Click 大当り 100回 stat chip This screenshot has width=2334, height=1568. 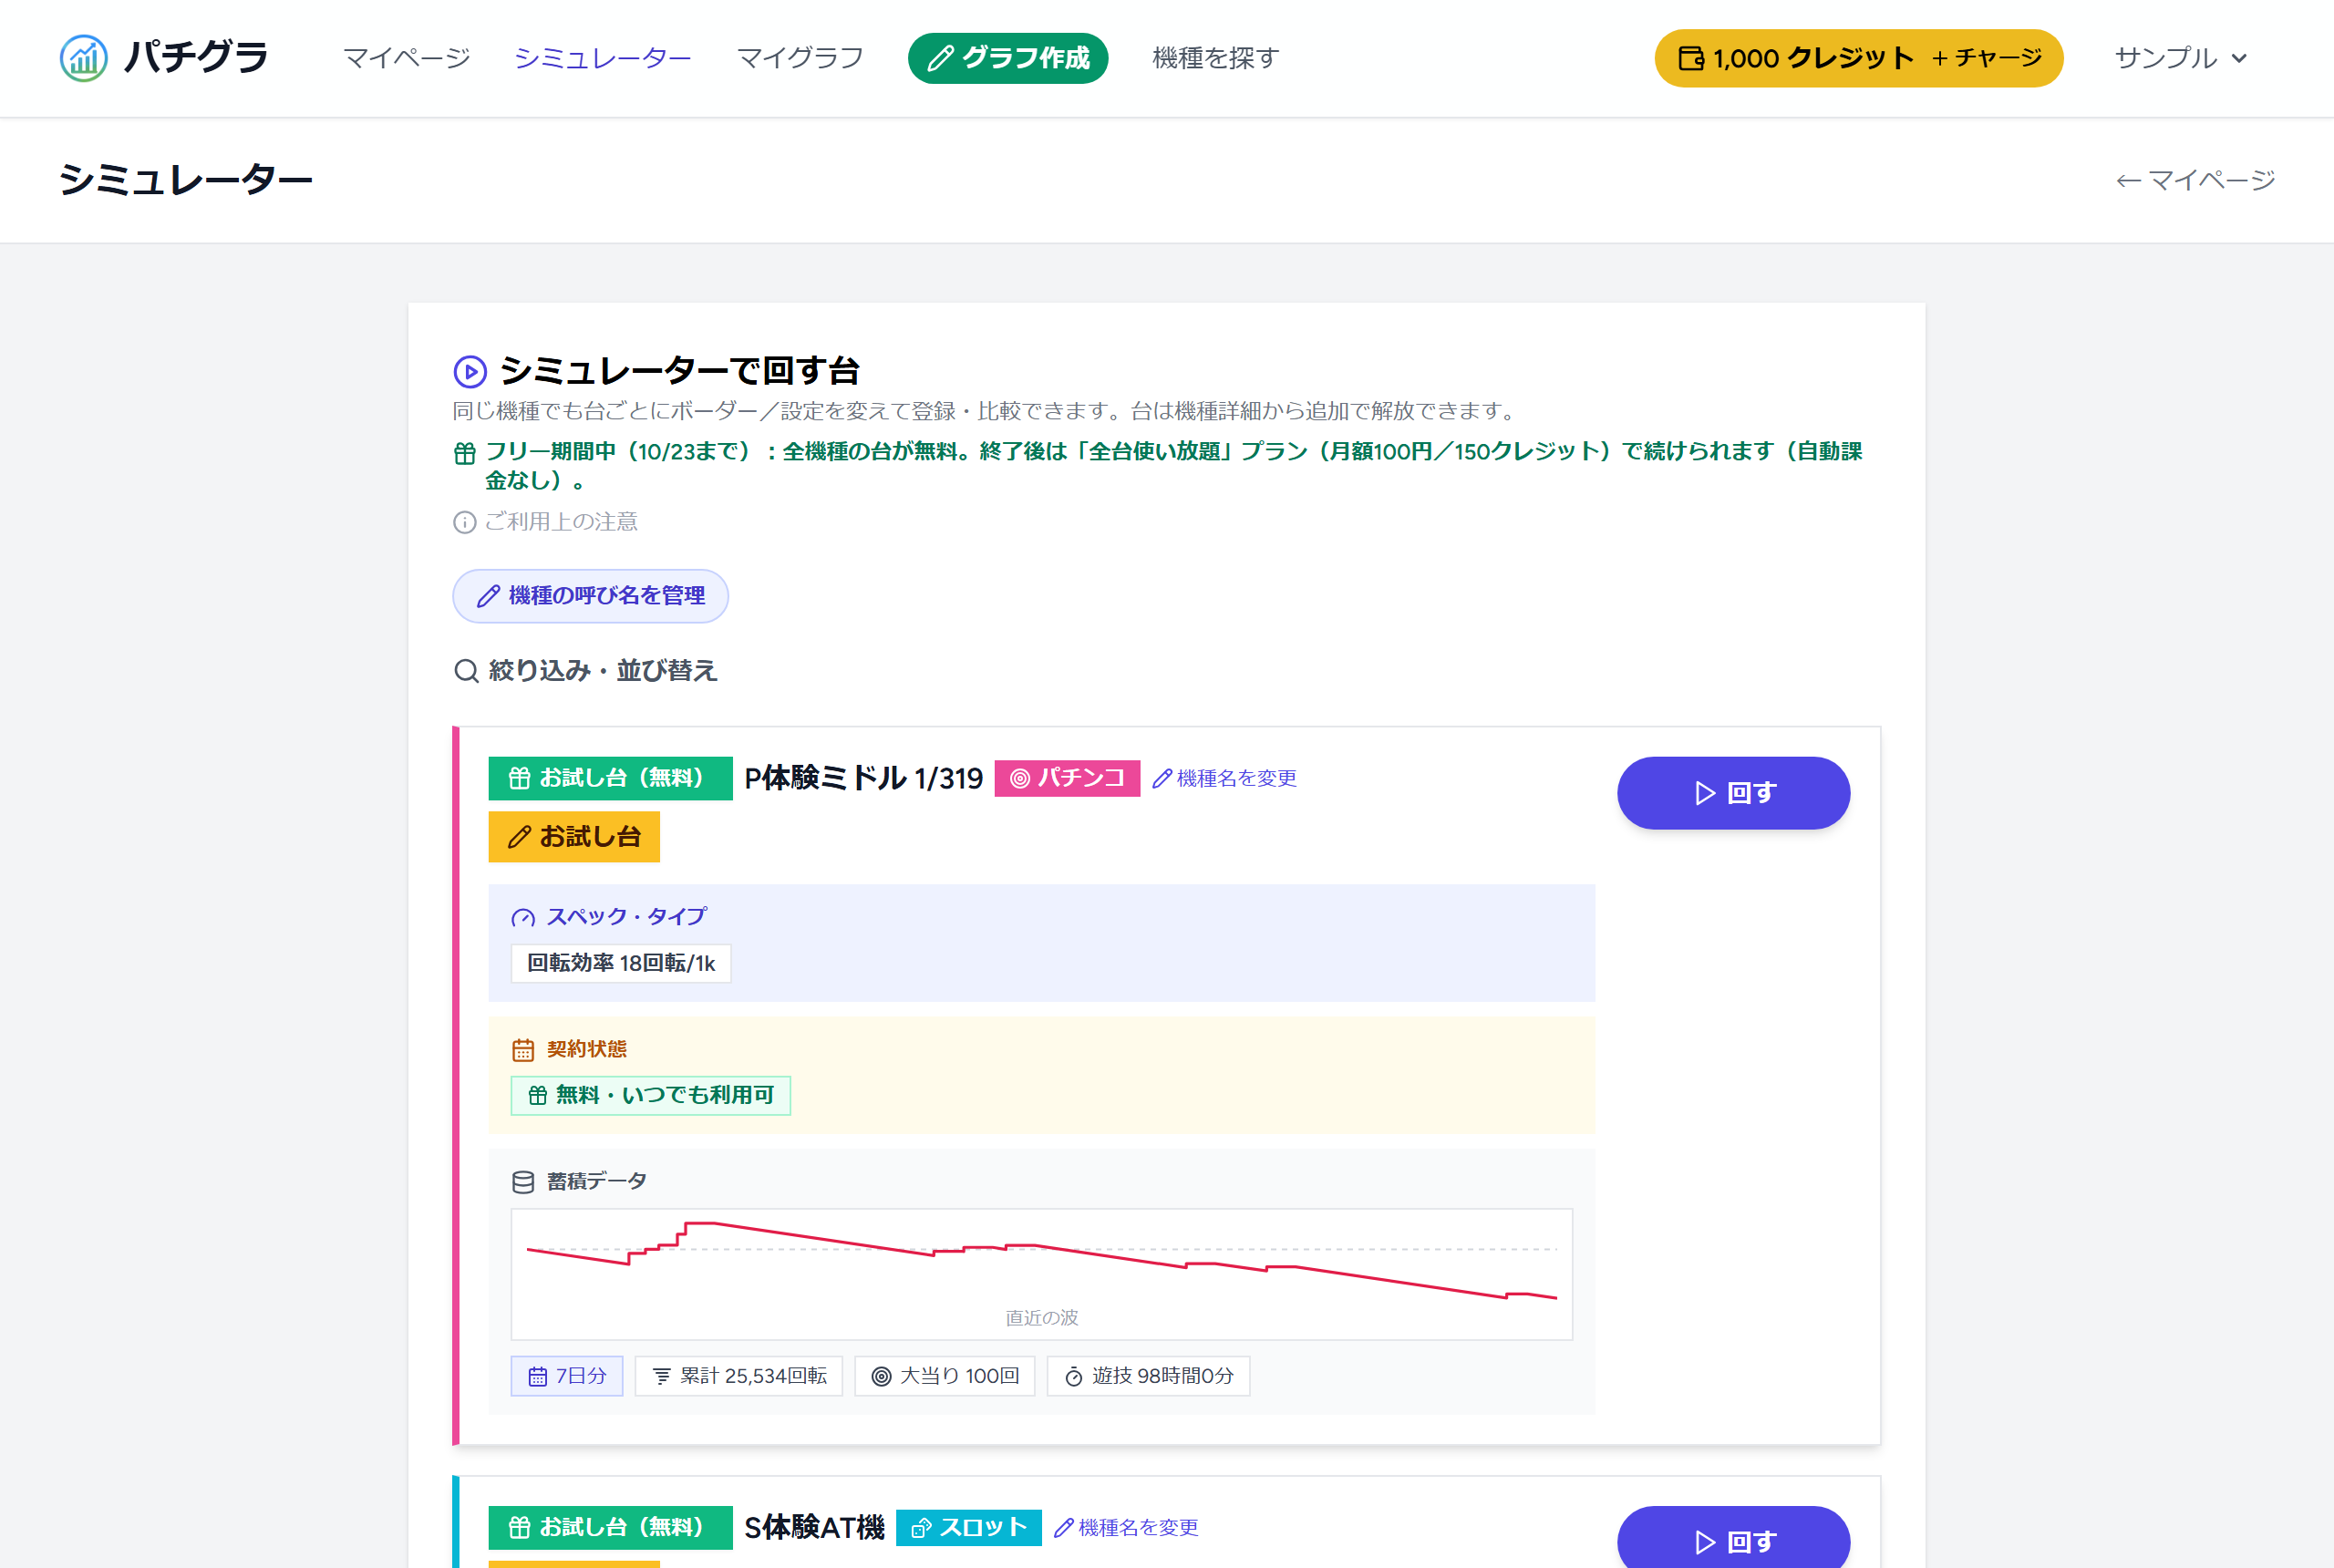click(945, 1376)
